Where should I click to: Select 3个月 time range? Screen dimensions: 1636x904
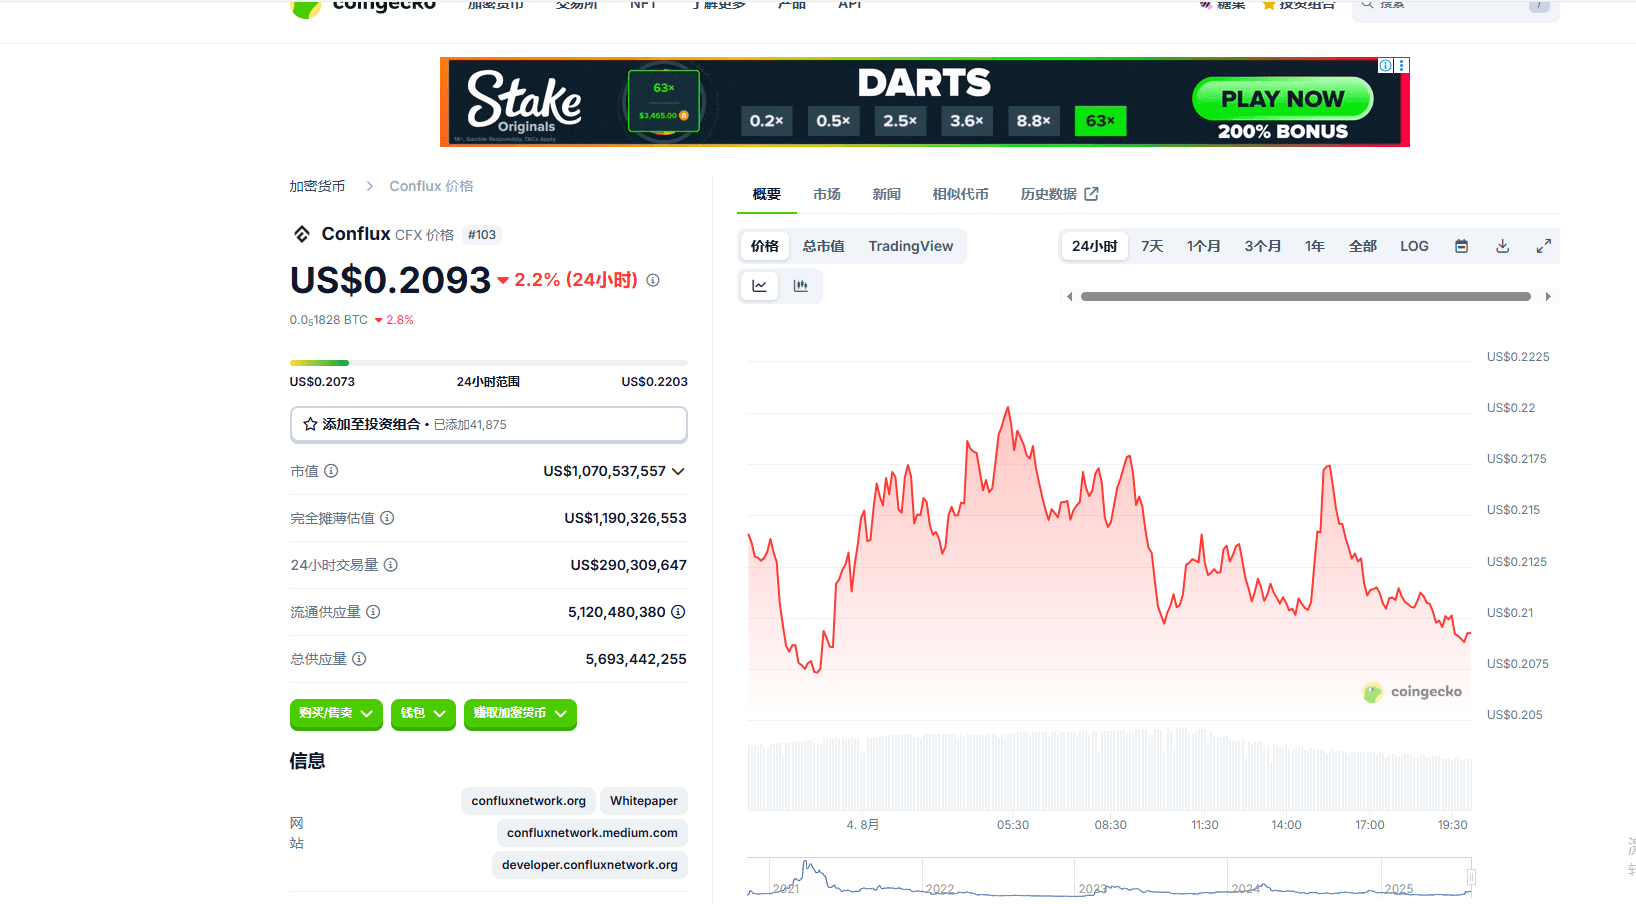pos(1263,246)
